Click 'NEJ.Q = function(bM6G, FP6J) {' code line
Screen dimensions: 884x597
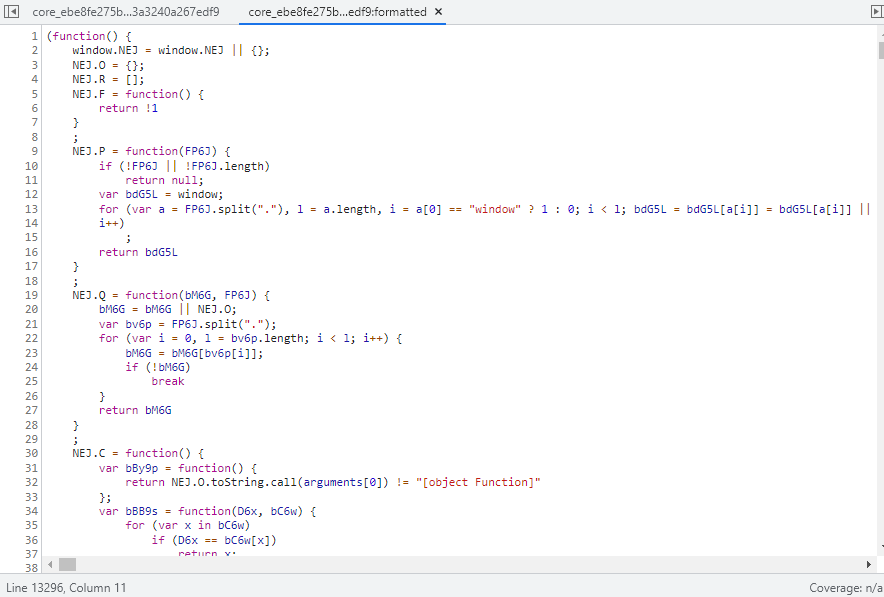(171, 295)
